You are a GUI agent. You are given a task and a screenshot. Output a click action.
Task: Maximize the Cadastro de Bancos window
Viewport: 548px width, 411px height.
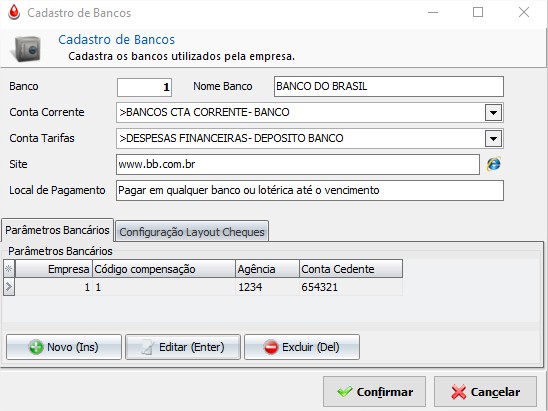pos(478,12)
